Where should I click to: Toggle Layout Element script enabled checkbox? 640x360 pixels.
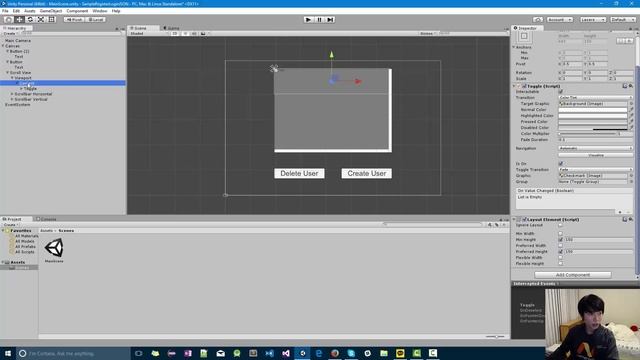pyautogui.click(x=524, y=220)
